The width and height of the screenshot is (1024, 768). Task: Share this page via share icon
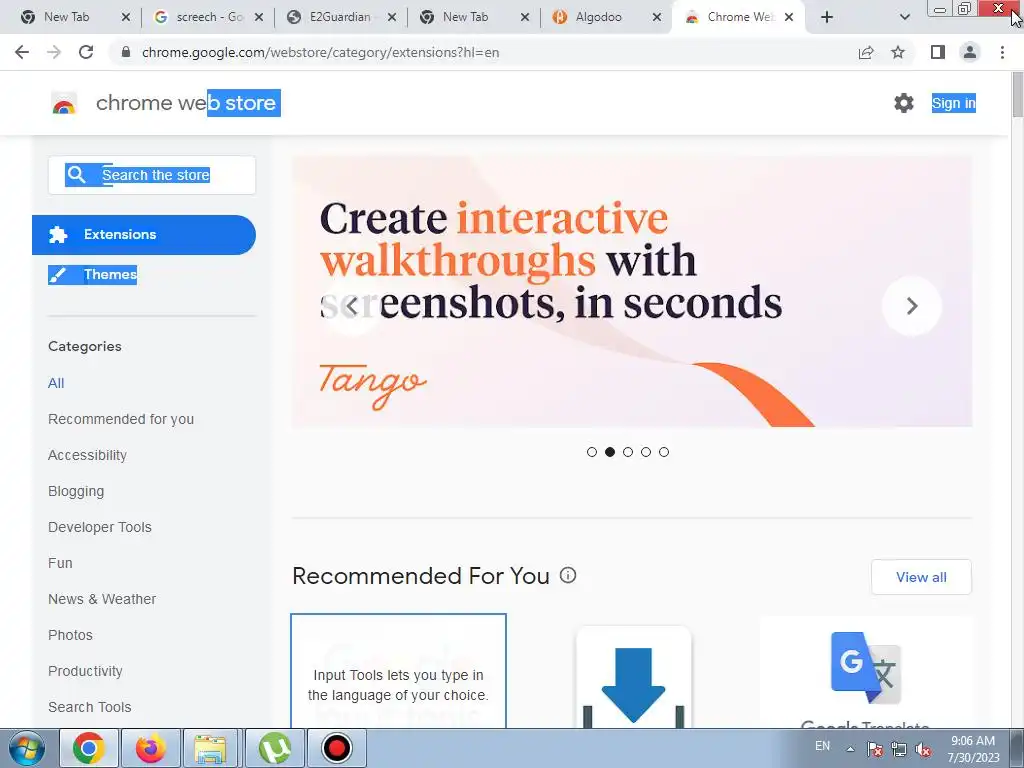click(866, 52)
